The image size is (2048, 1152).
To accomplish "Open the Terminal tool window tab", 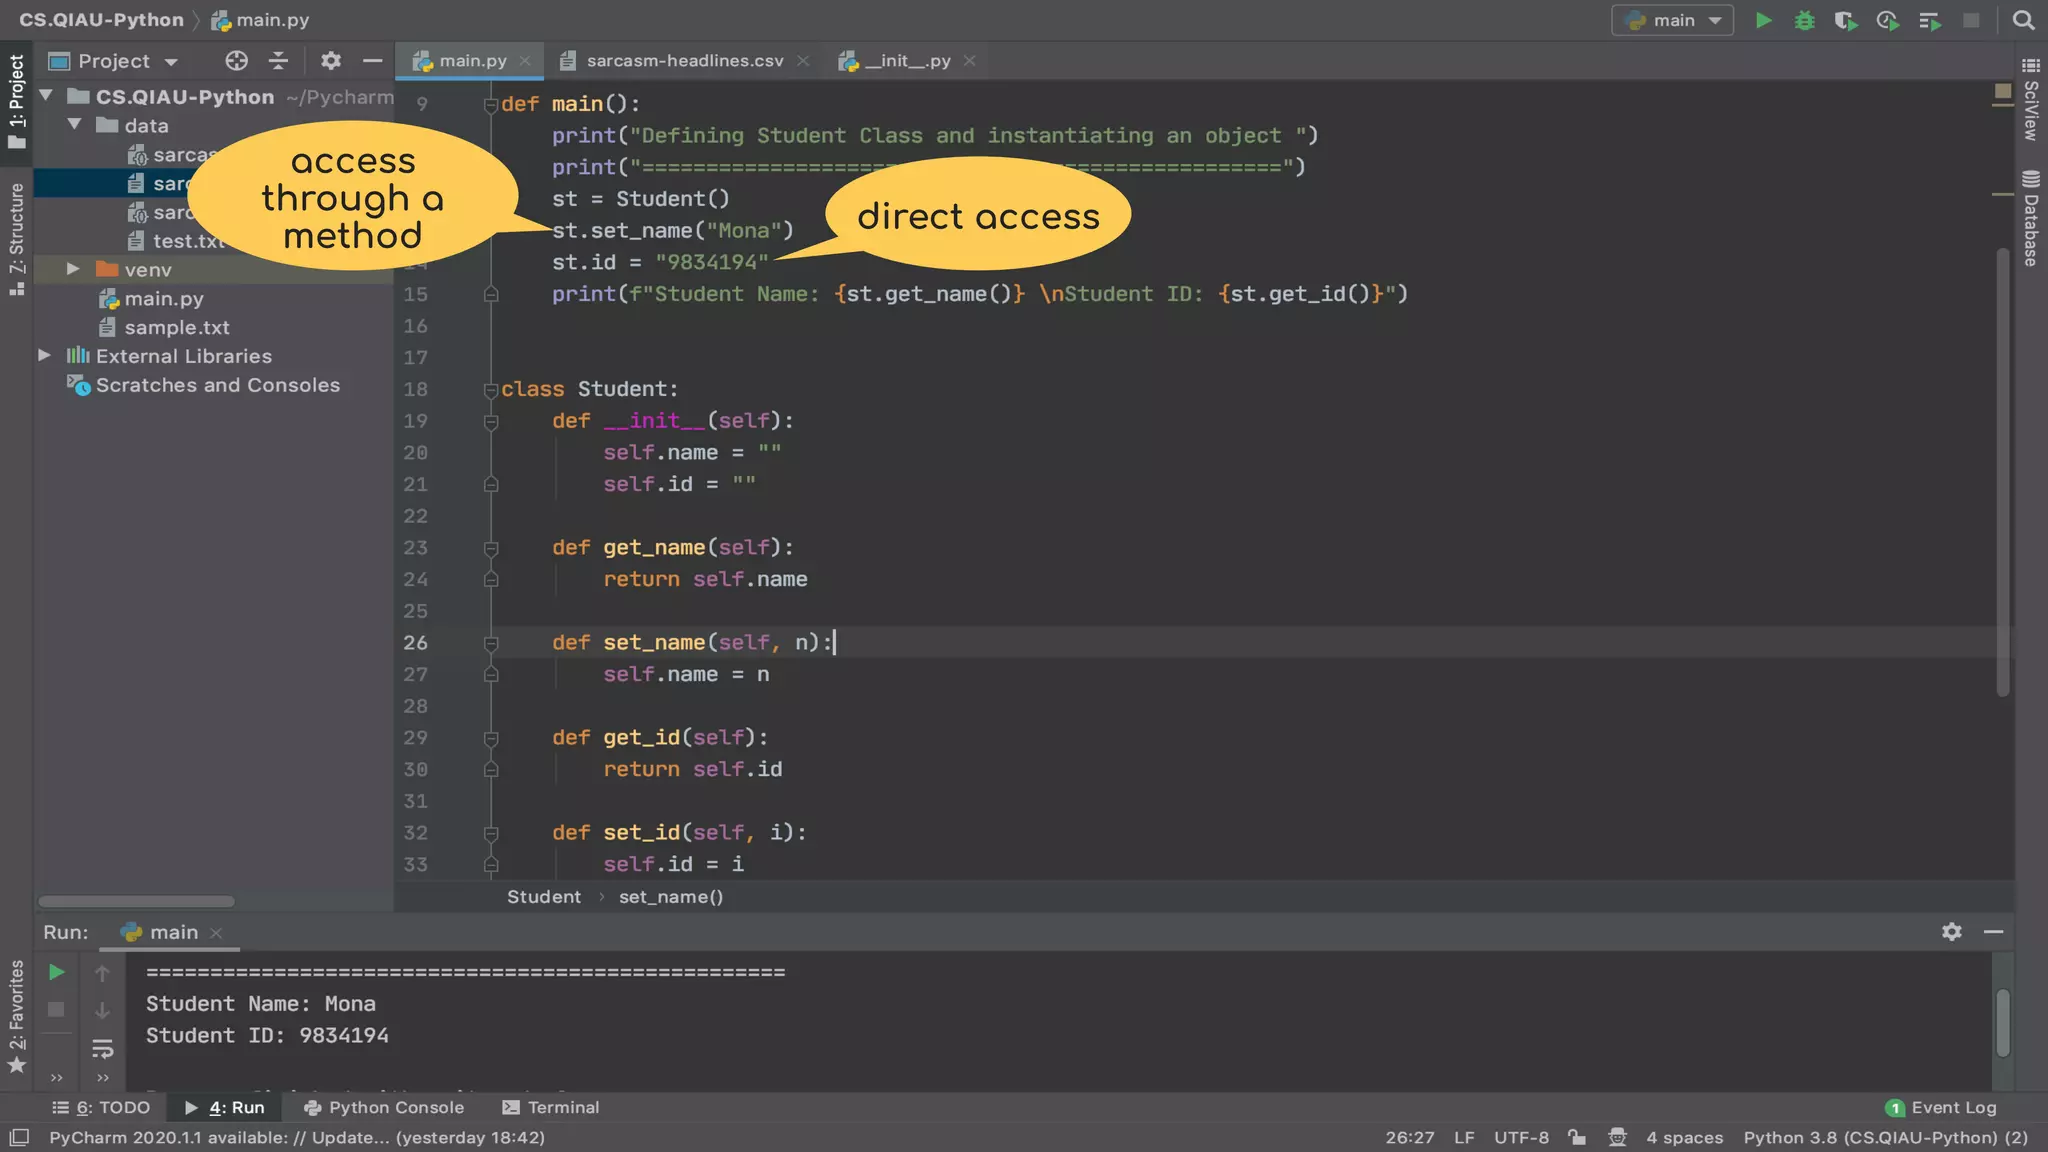I will coord(551,1107).
